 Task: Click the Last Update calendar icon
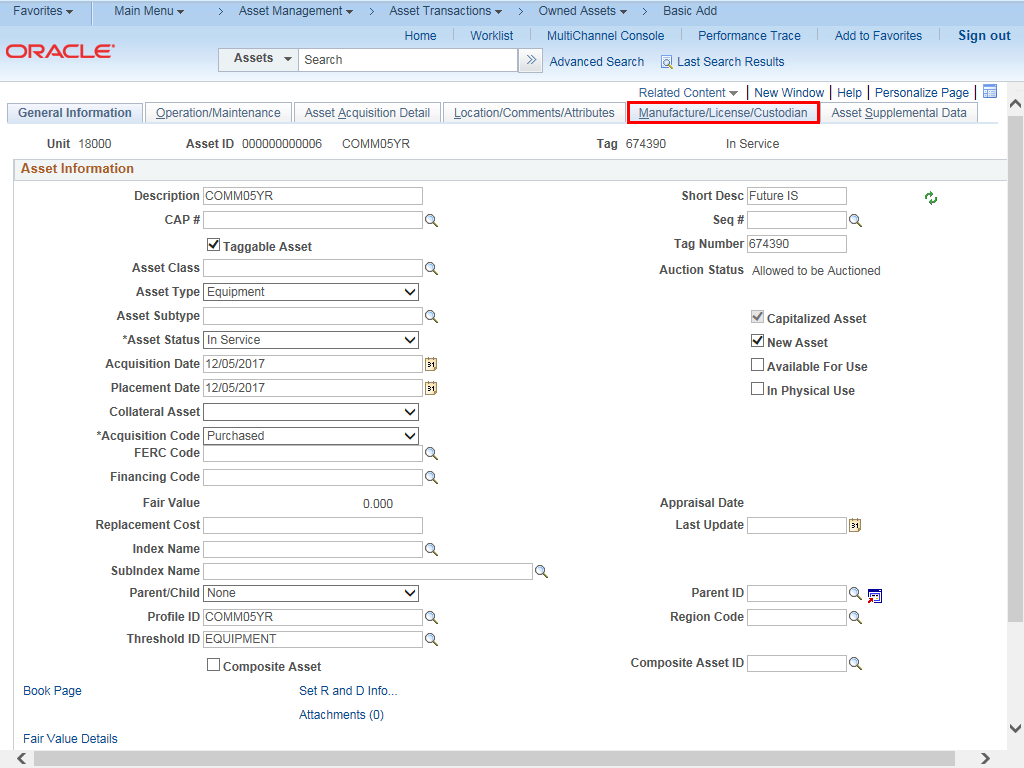tap(855, 525)
